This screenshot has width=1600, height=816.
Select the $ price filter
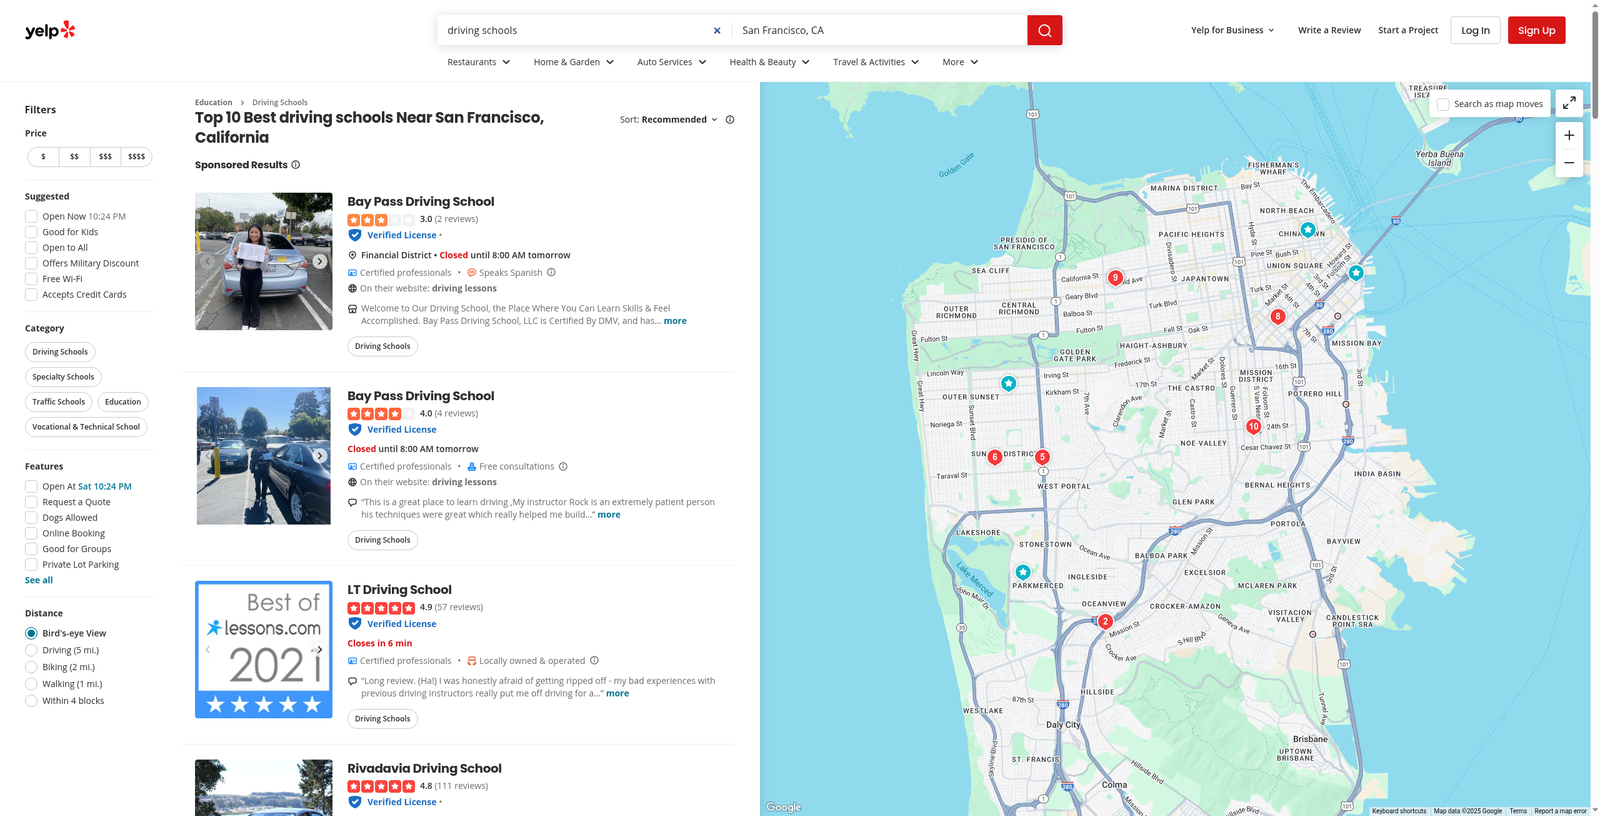tap(43, 157)
